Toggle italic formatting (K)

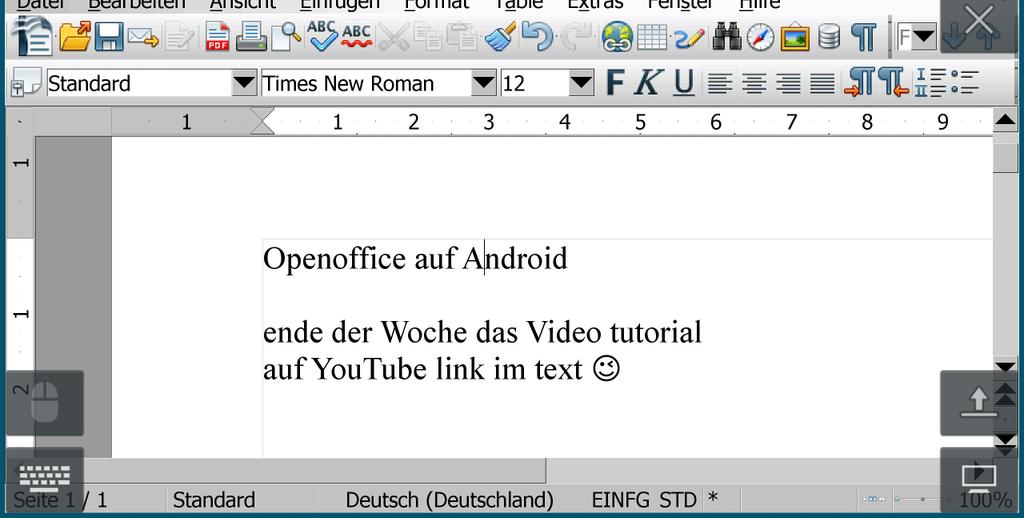click(648, 83)
